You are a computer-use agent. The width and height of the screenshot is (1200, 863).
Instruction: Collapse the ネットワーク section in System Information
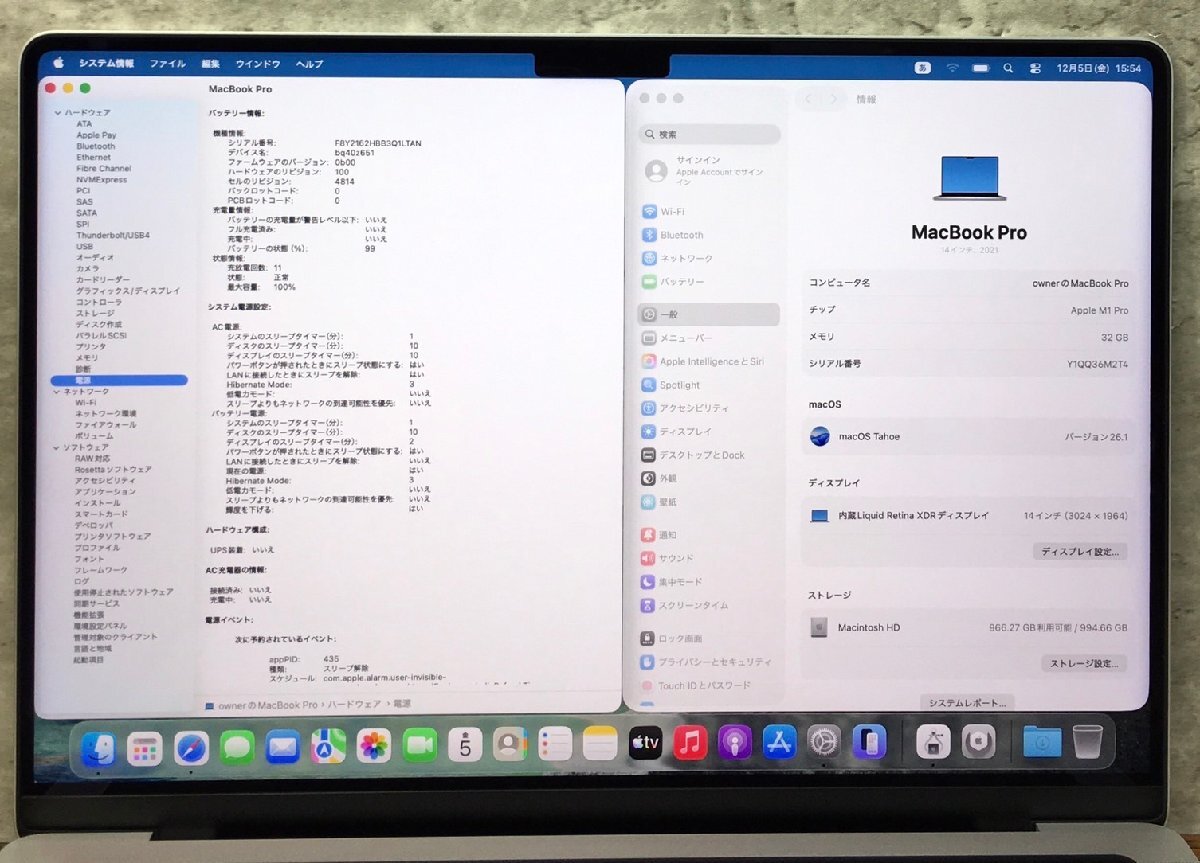(58, 391)
